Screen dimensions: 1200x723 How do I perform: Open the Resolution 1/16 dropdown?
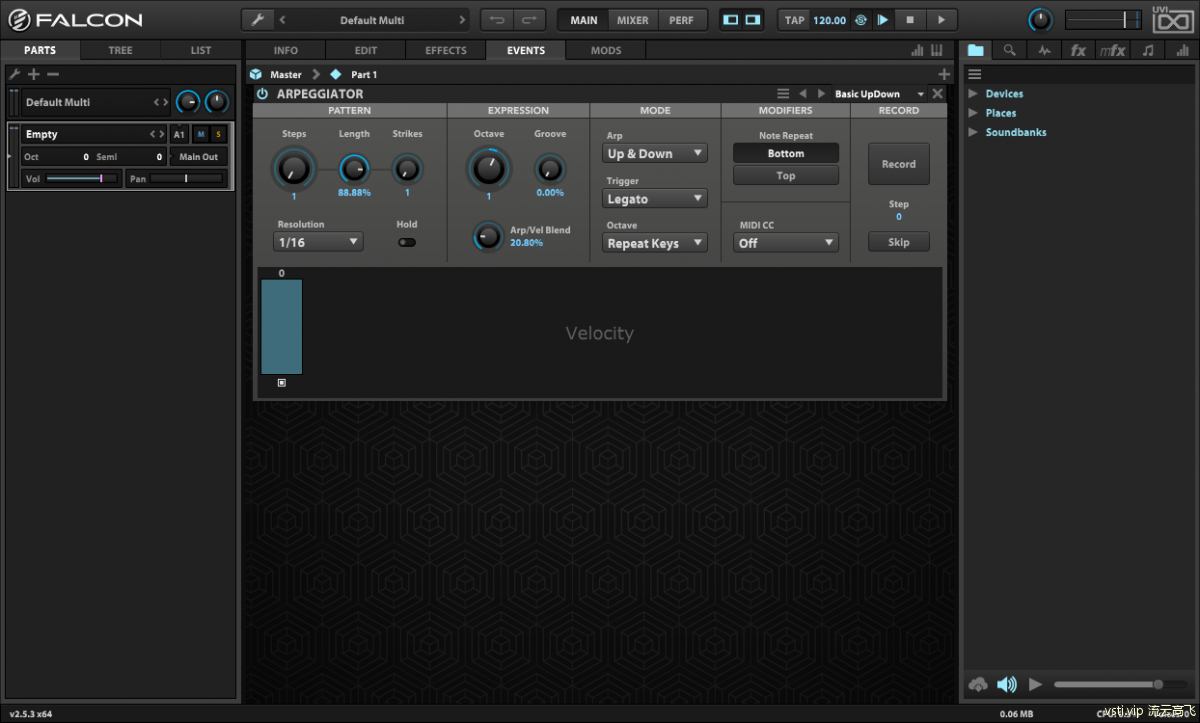(x=318, y=242)
